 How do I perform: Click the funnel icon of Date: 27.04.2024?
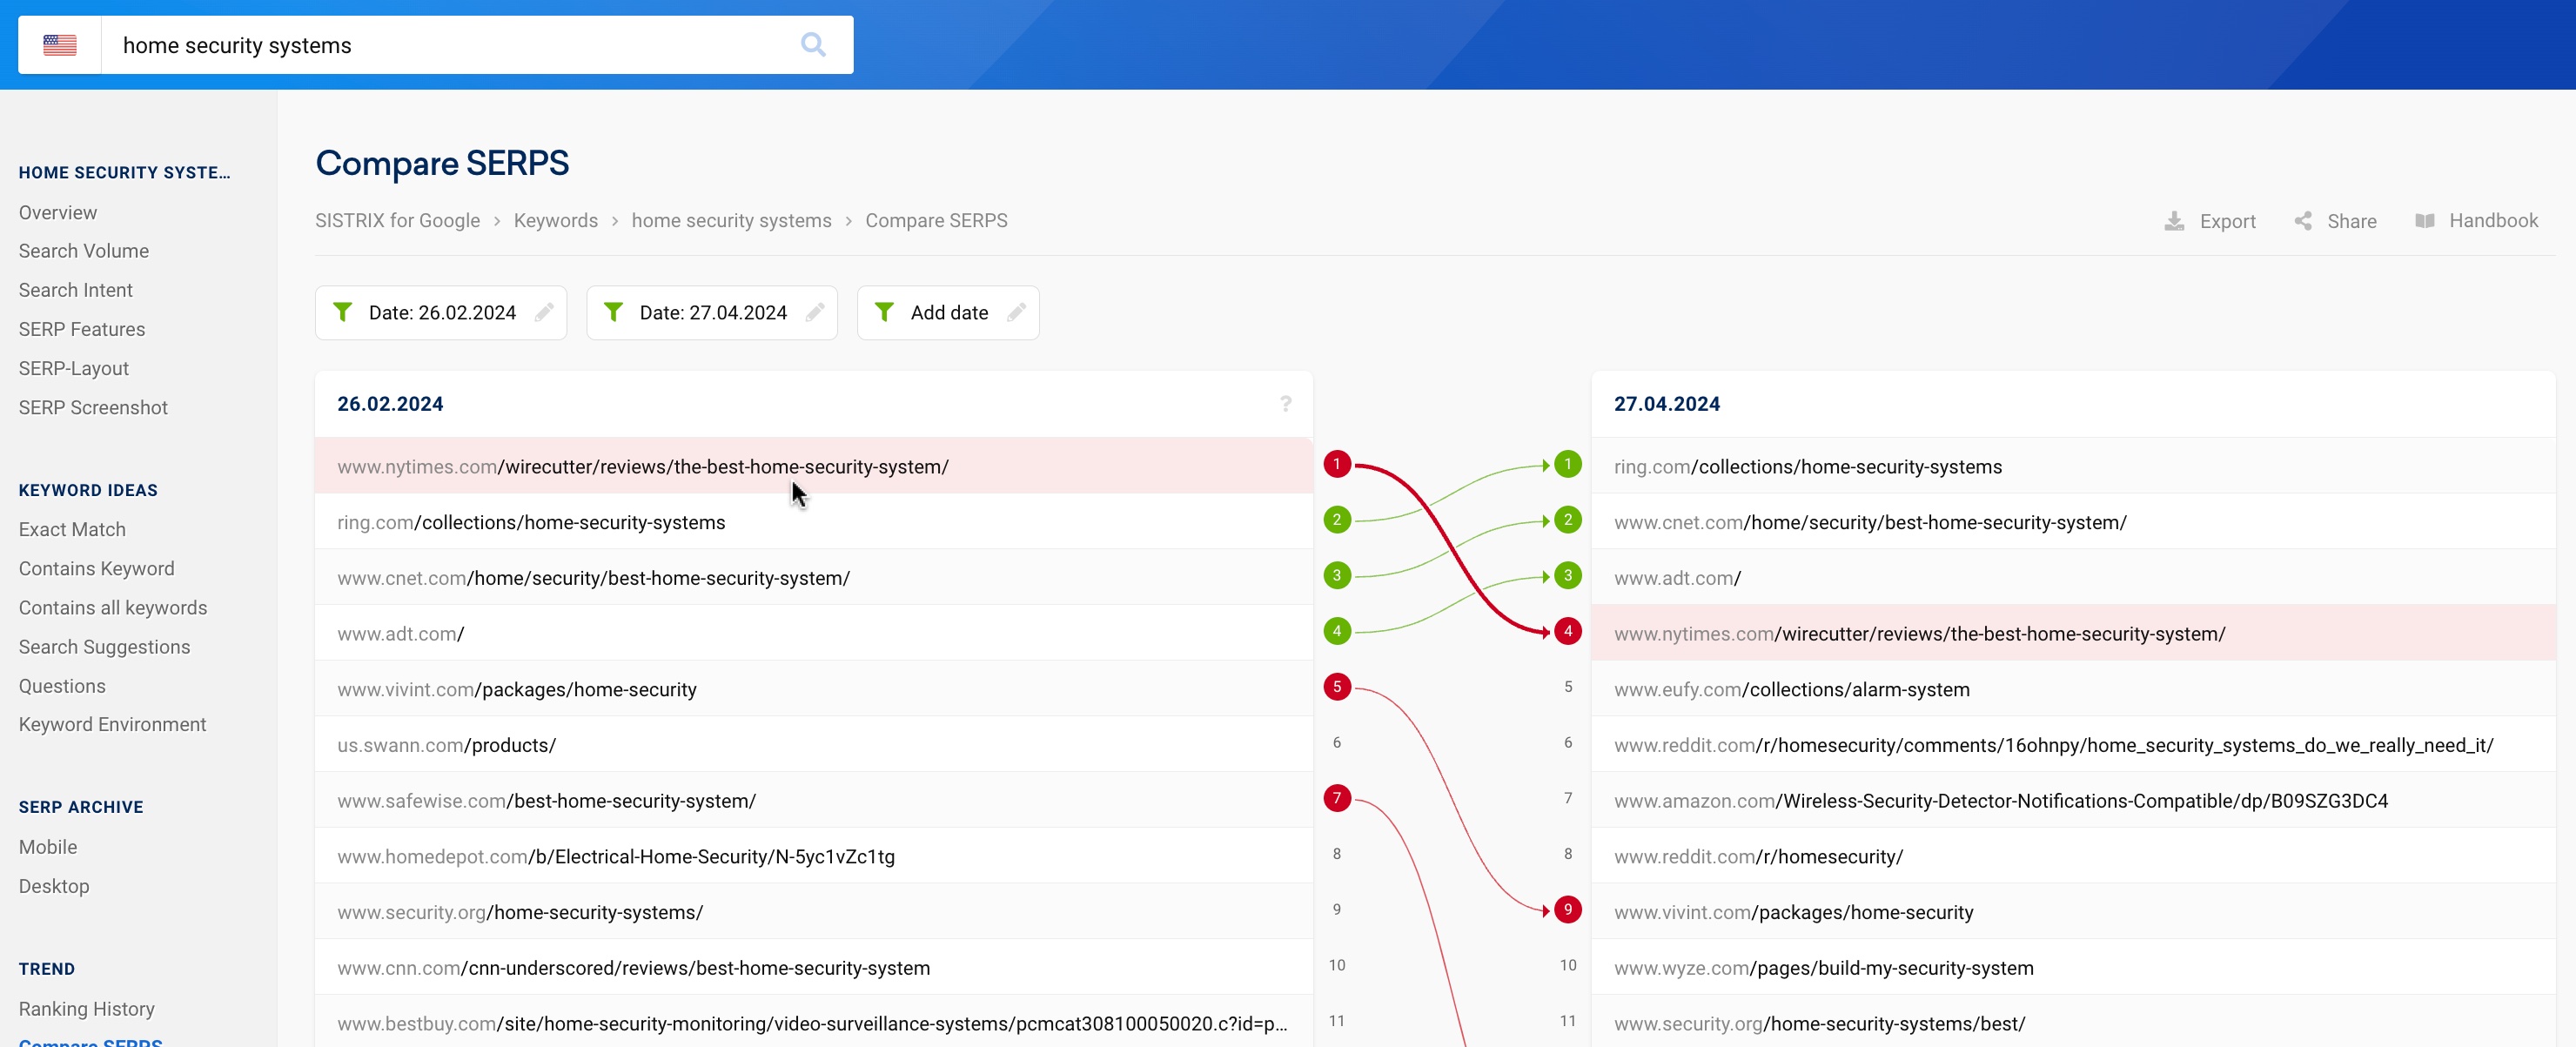(x=613, y=312)
